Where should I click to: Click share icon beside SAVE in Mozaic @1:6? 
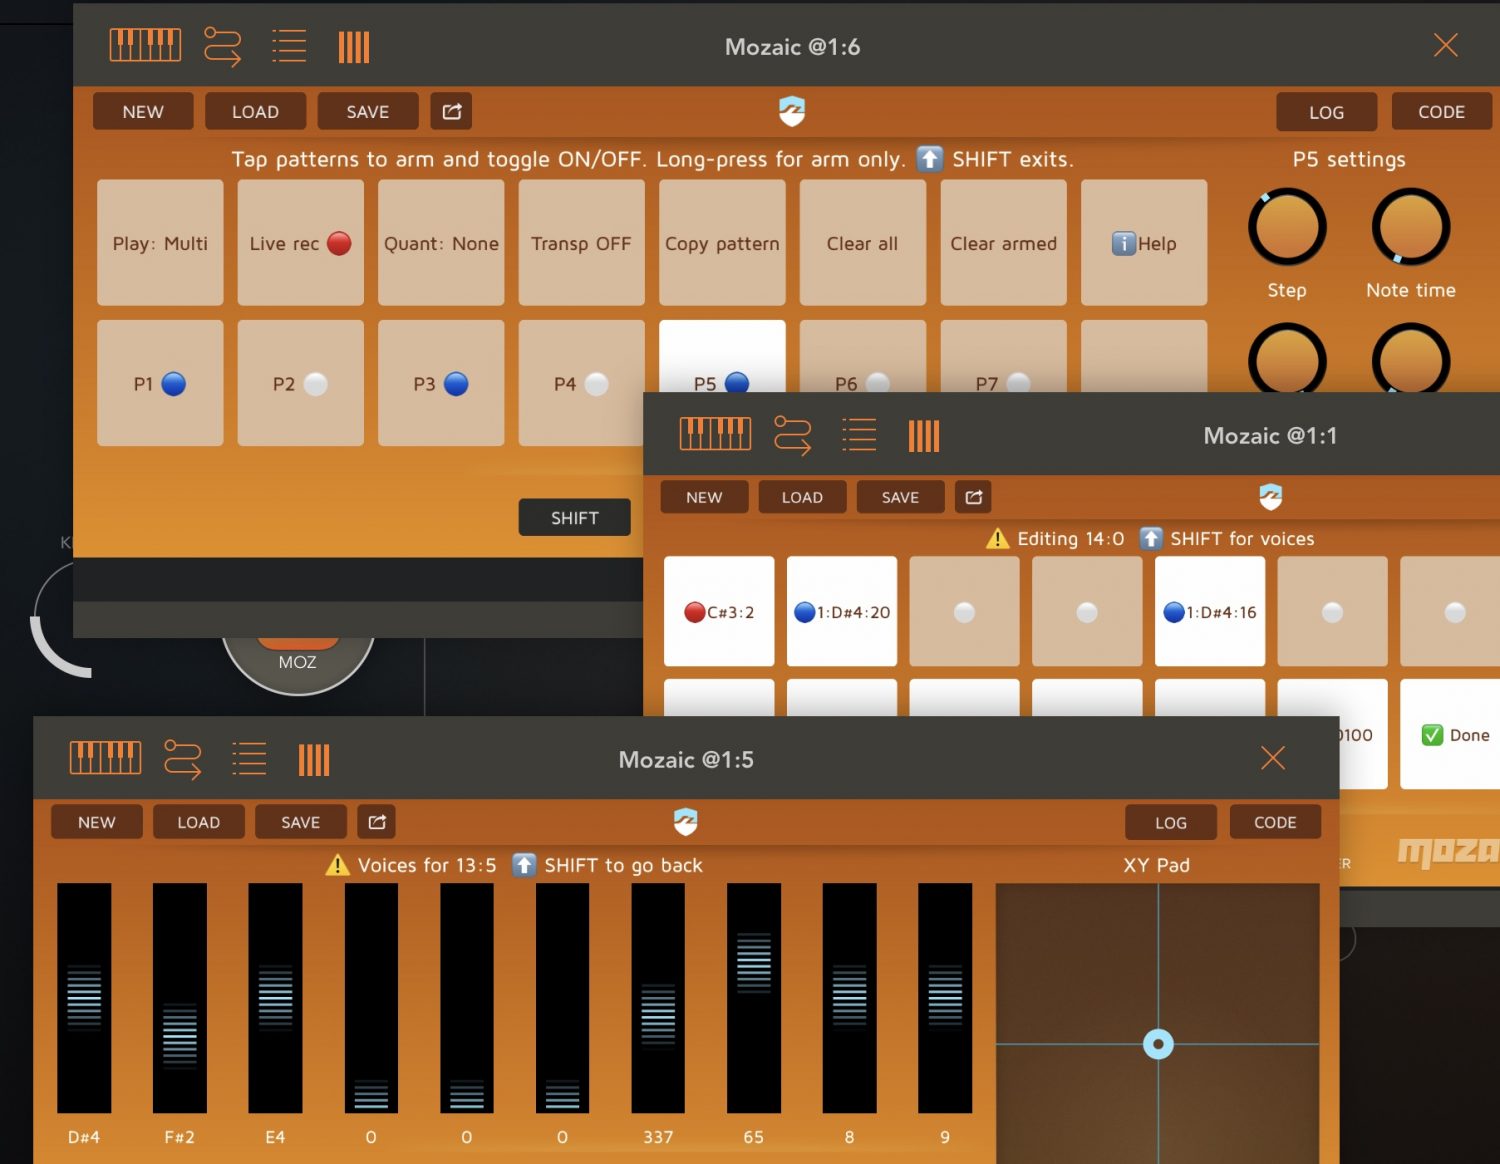tap(451, 112)
